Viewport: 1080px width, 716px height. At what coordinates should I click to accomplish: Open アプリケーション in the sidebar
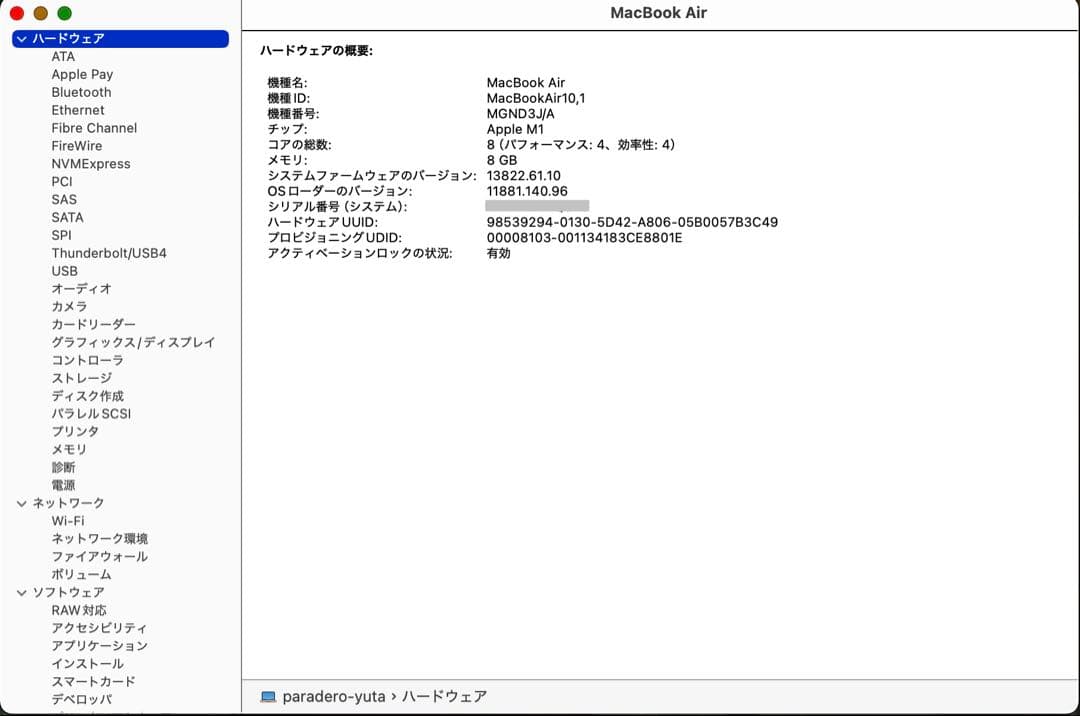pyautogui.click(x=100, y=646)
